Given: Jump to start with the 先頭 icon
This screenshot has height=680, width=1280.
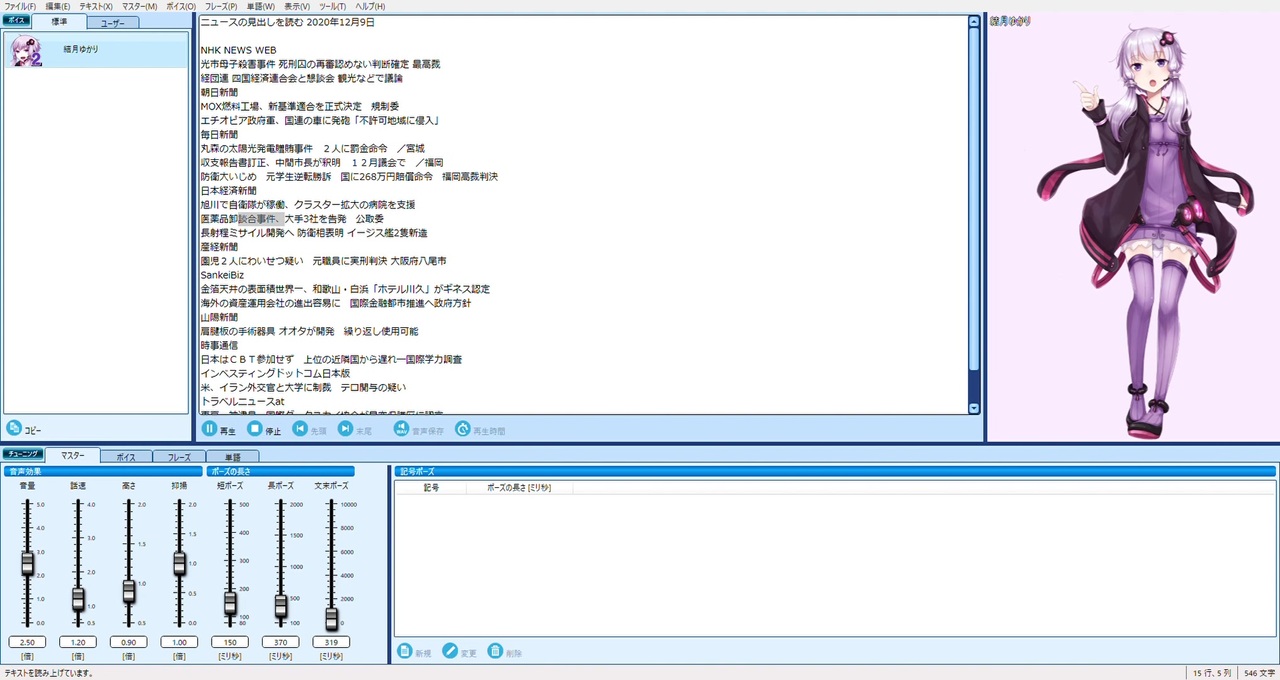Looking at the screenshot, I should tap(300, 429).
